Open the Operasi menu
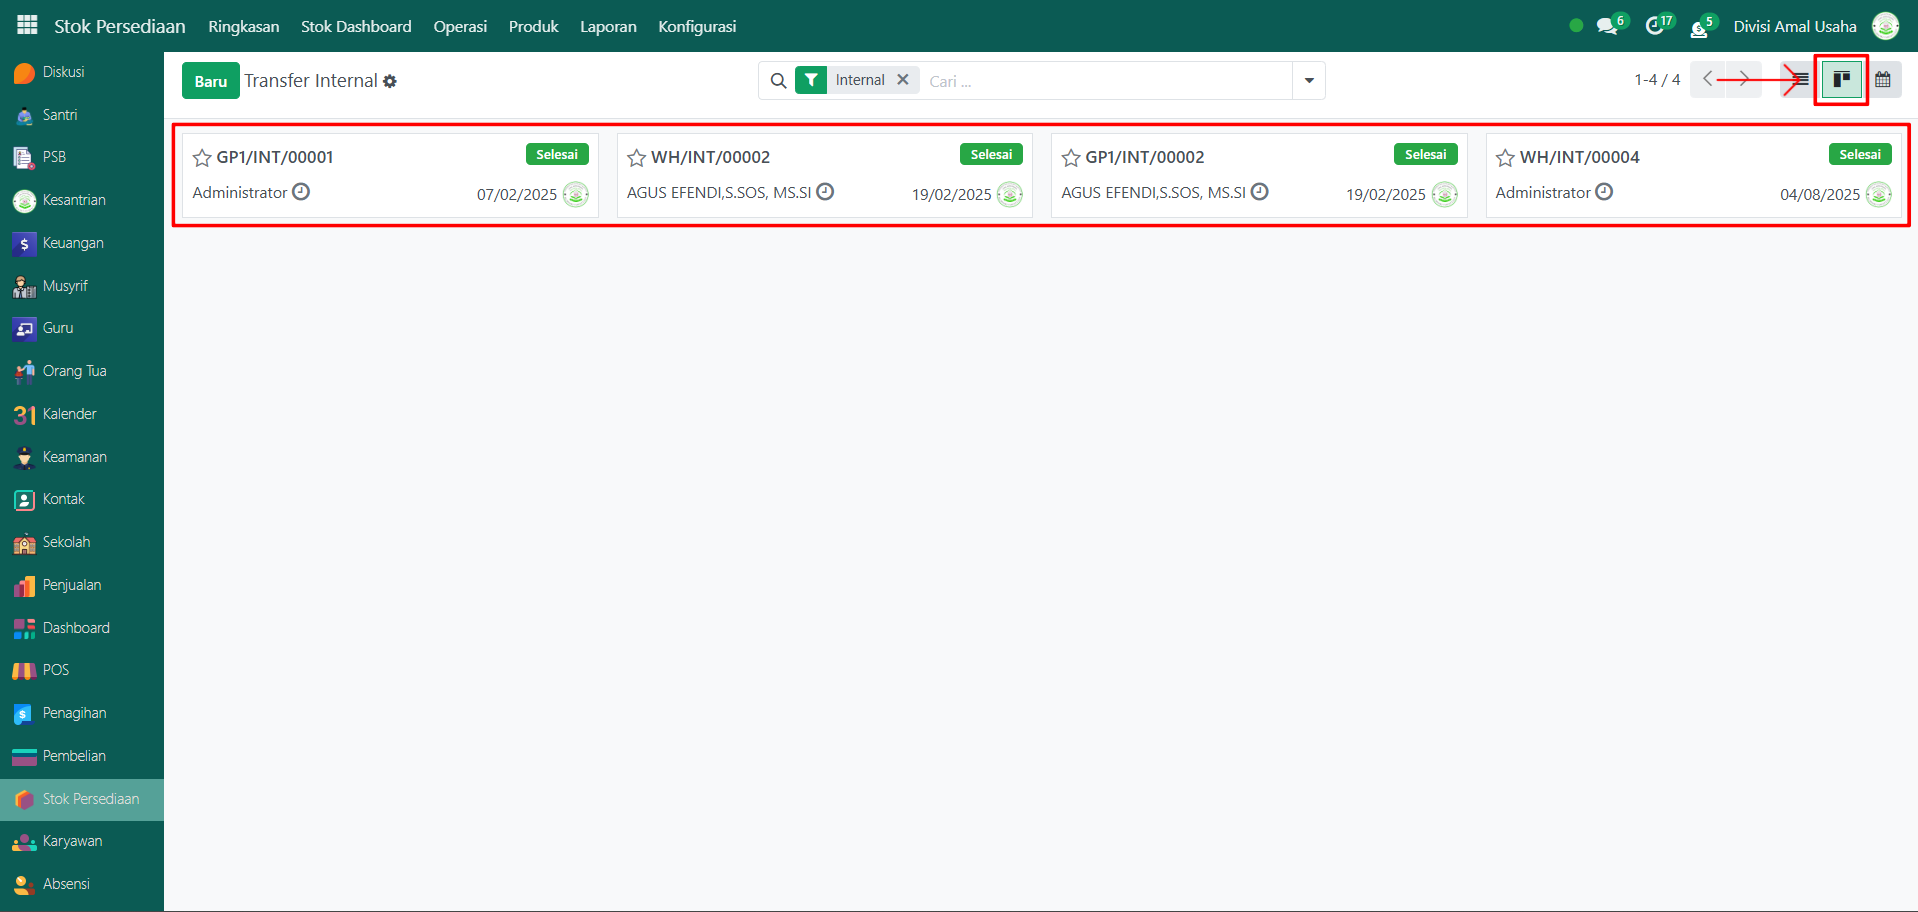The width and height of the screenshot is (1918, 912). click(x=460, y=26)
